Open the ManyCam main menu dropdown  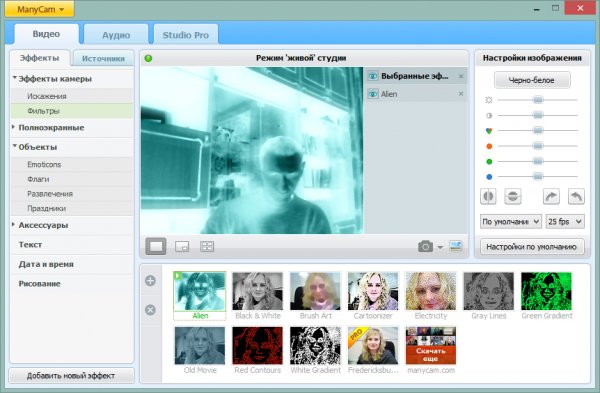pyautogui.click(x=39, y=9)
